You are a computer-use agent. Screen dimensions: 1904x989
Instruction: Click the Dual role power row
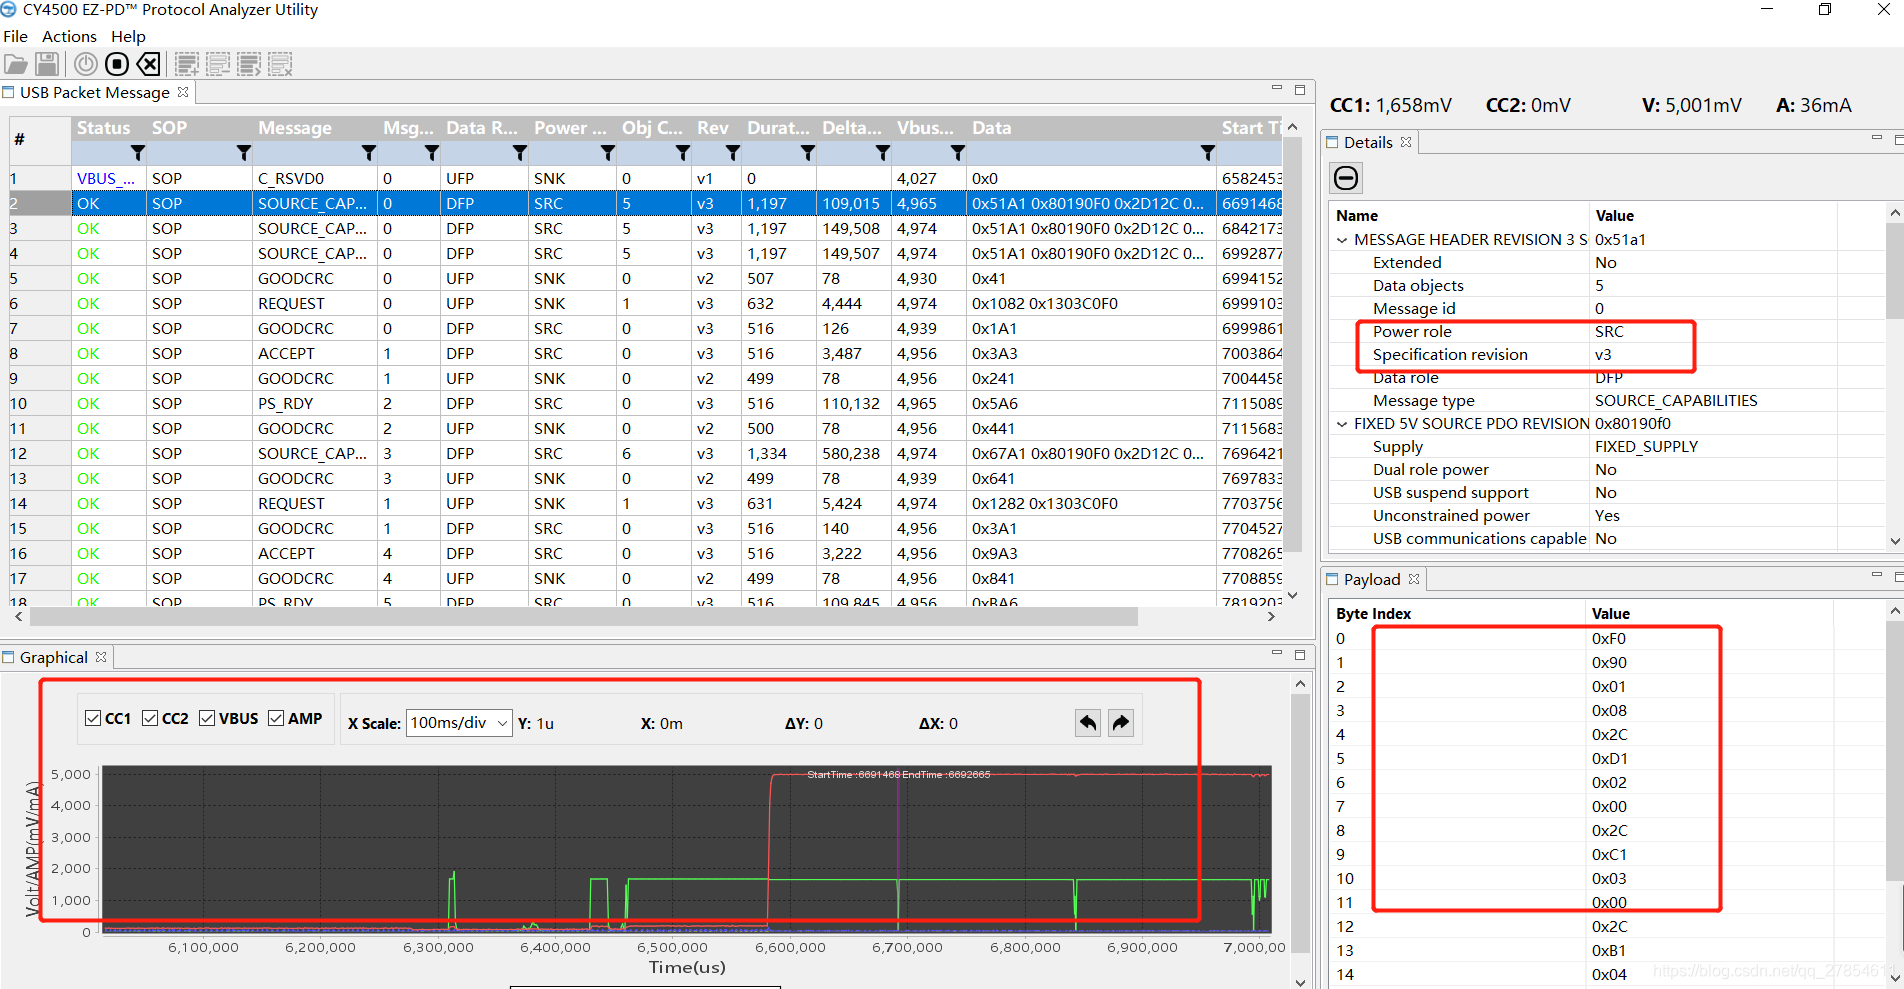tap(1608, 470)
